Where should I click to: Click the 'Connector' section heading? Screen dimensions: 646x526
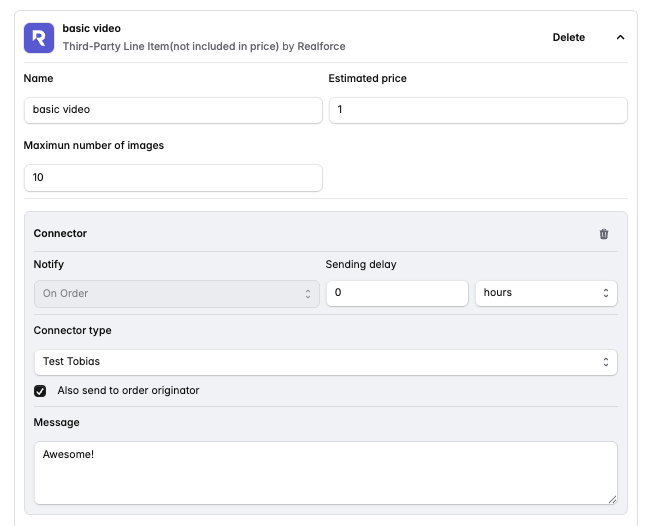pyautogui.click(x=60, y=234)
